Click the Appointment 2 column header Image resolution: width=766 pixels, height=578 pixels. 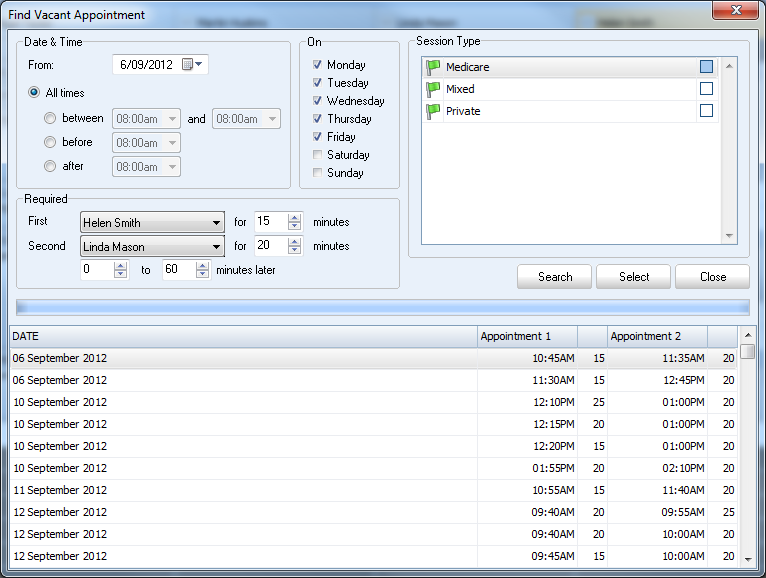pyautogui.click(x=658, y=336)
